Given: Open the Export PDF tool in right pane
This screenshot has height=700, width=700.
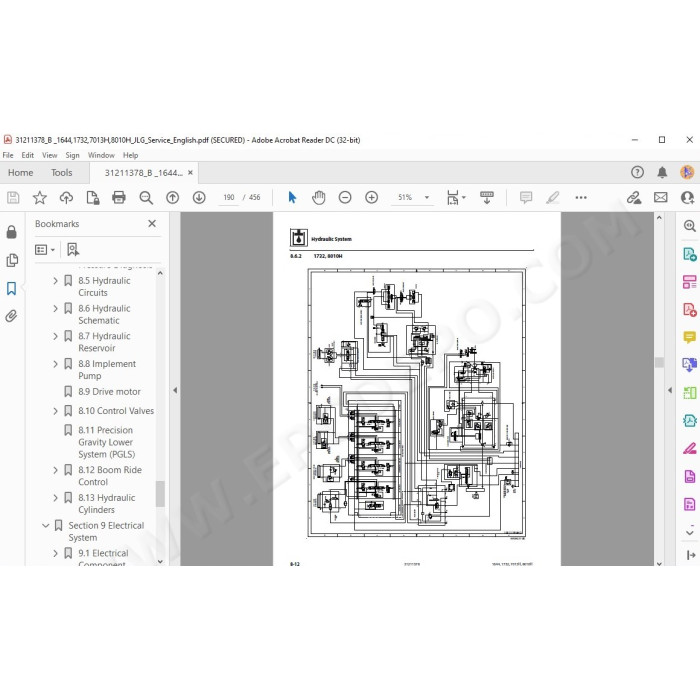Looking at the screenshot, I should click(x=689, y=254).
